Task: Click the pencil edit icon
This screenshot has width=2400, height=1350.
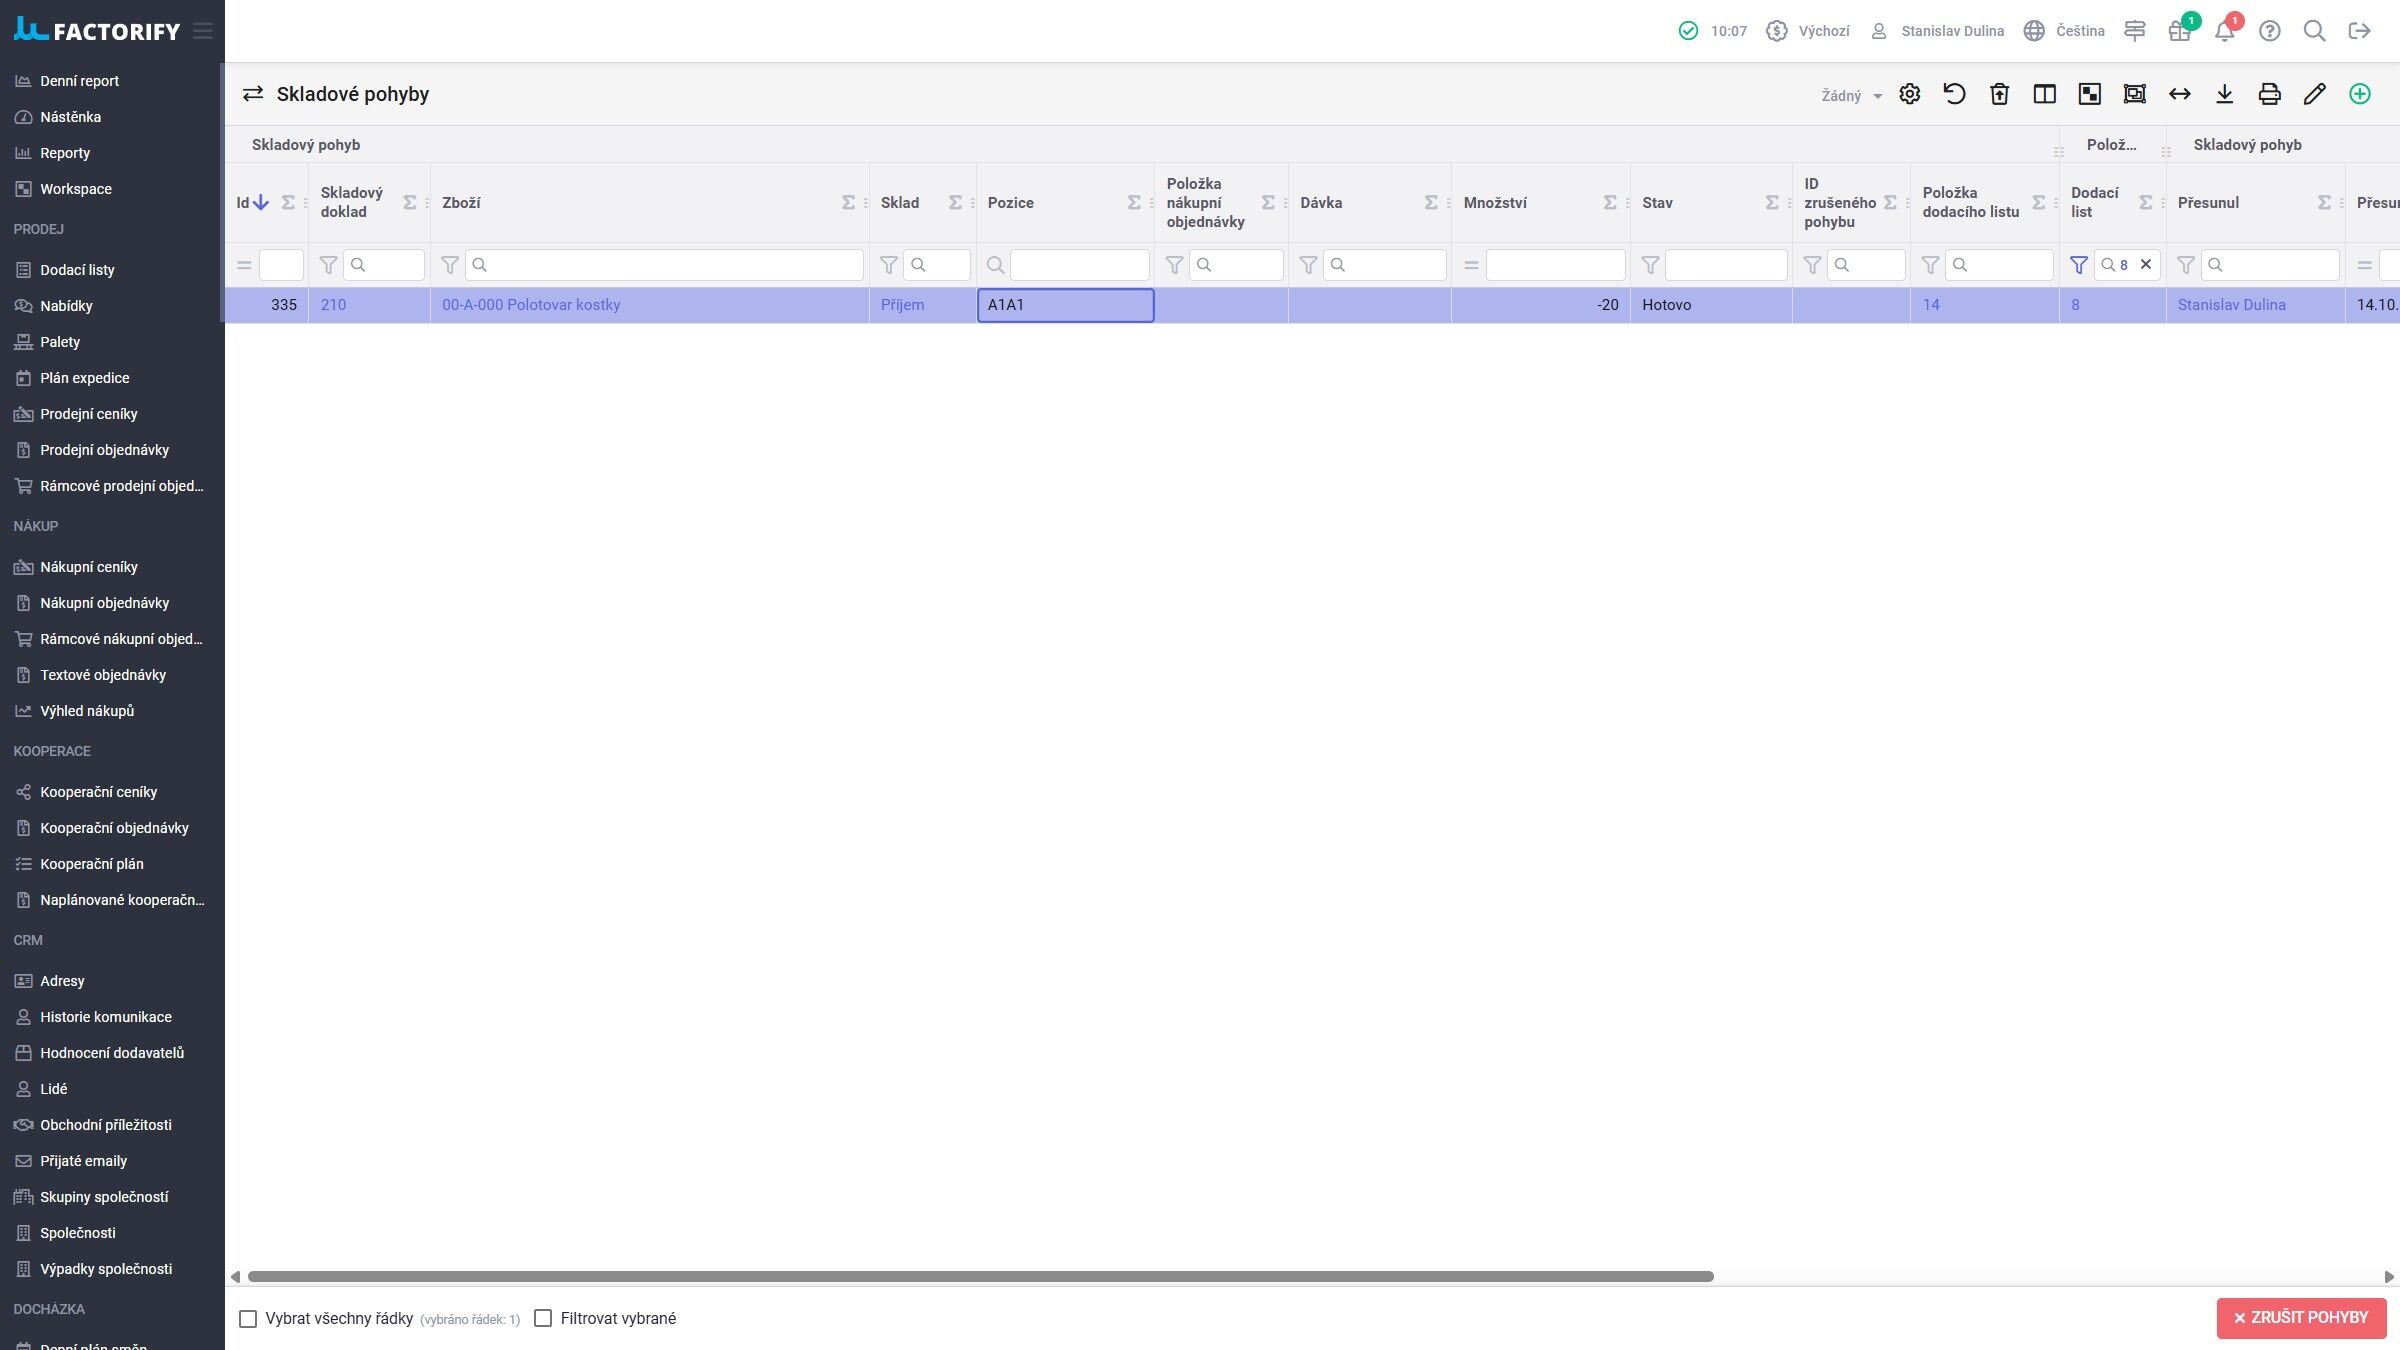Action: (x=2314, y=94)
